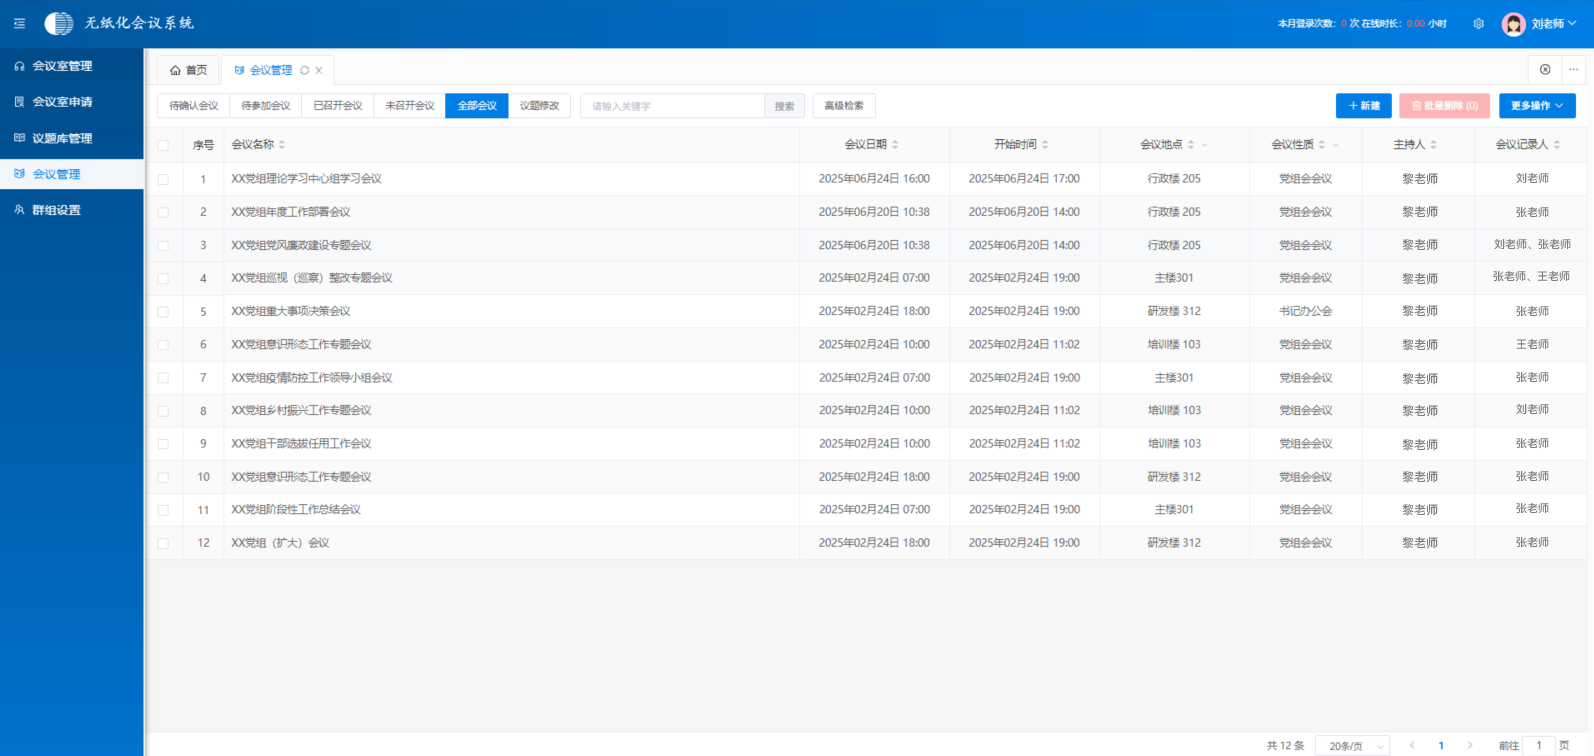Filter by 待参加会议 tab

(x=266, y=105)
